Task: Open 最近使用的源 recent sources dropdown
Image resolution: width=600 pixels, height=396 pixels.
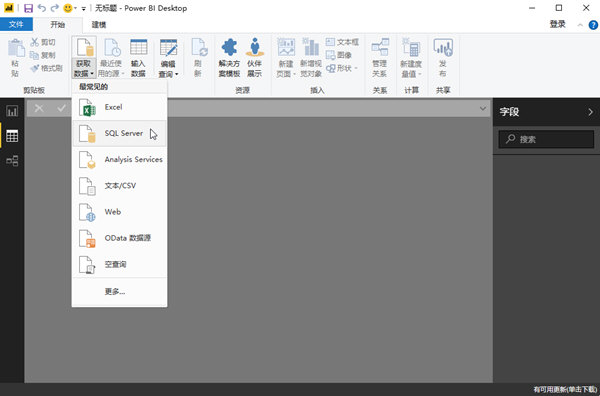Action: (x=111, y=57)
